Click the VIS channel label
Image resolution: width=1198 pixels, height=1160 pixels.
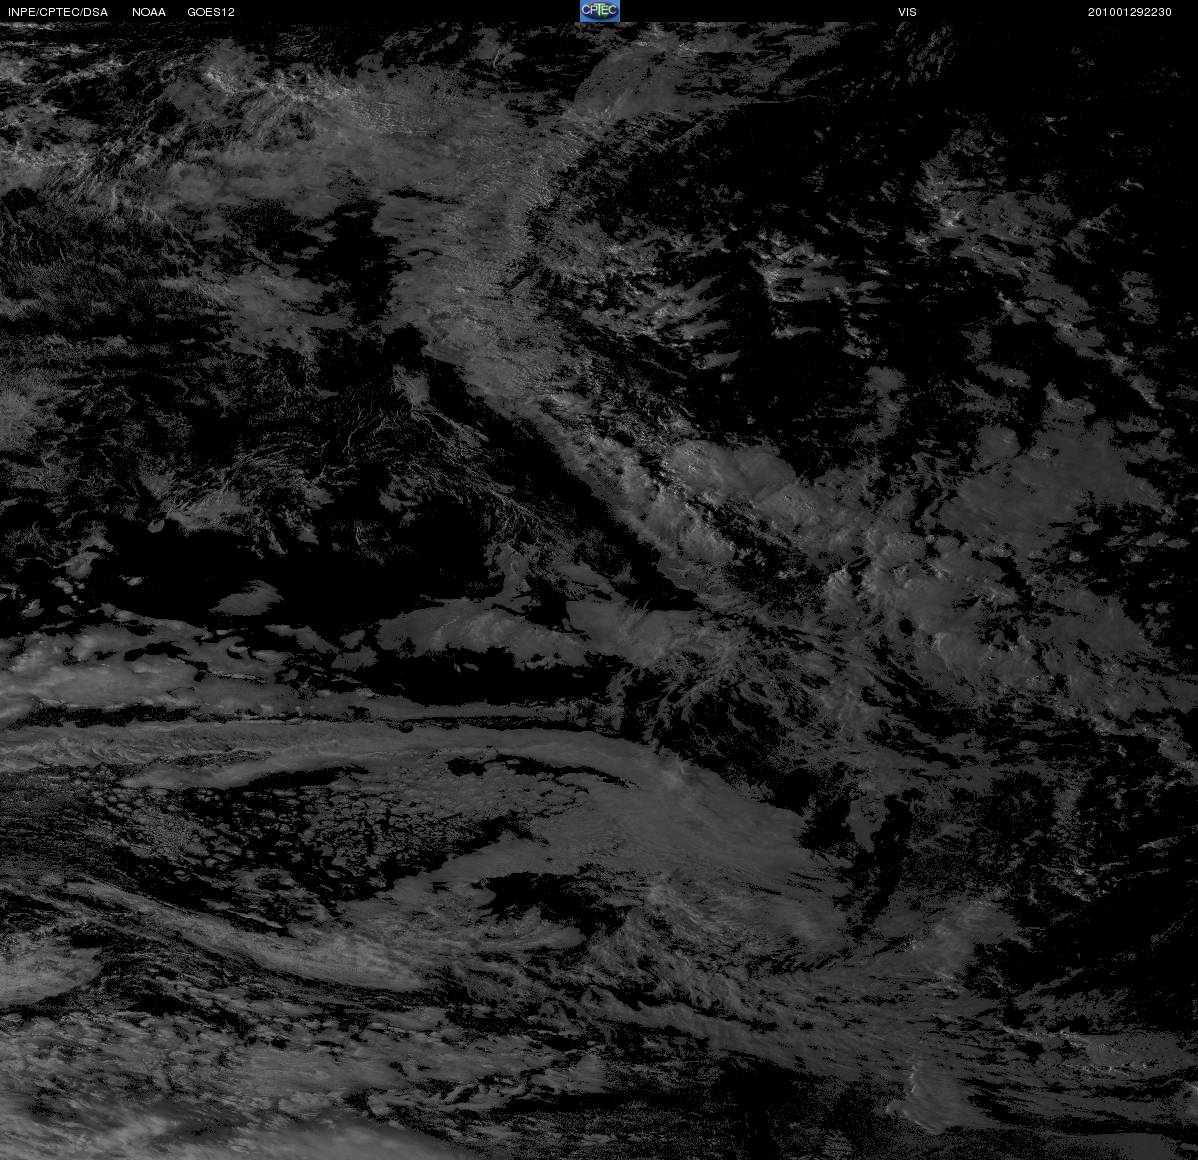point(907,12)
